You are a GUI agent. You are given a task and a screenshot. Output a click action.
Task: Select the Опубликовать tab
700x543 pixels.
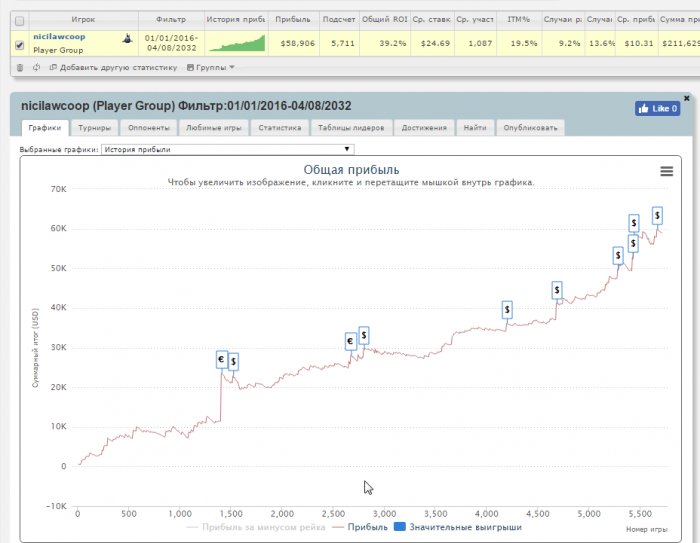tap(530, 128)
